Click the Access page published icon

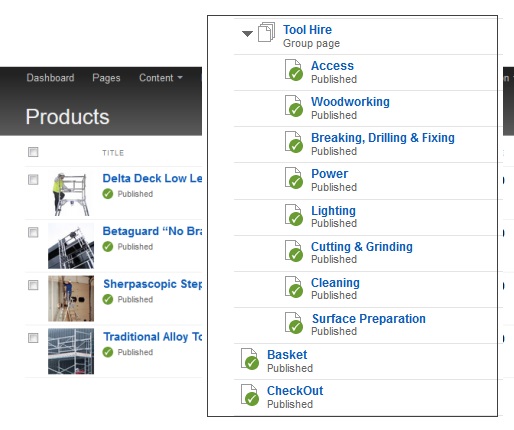coord(294,70)
